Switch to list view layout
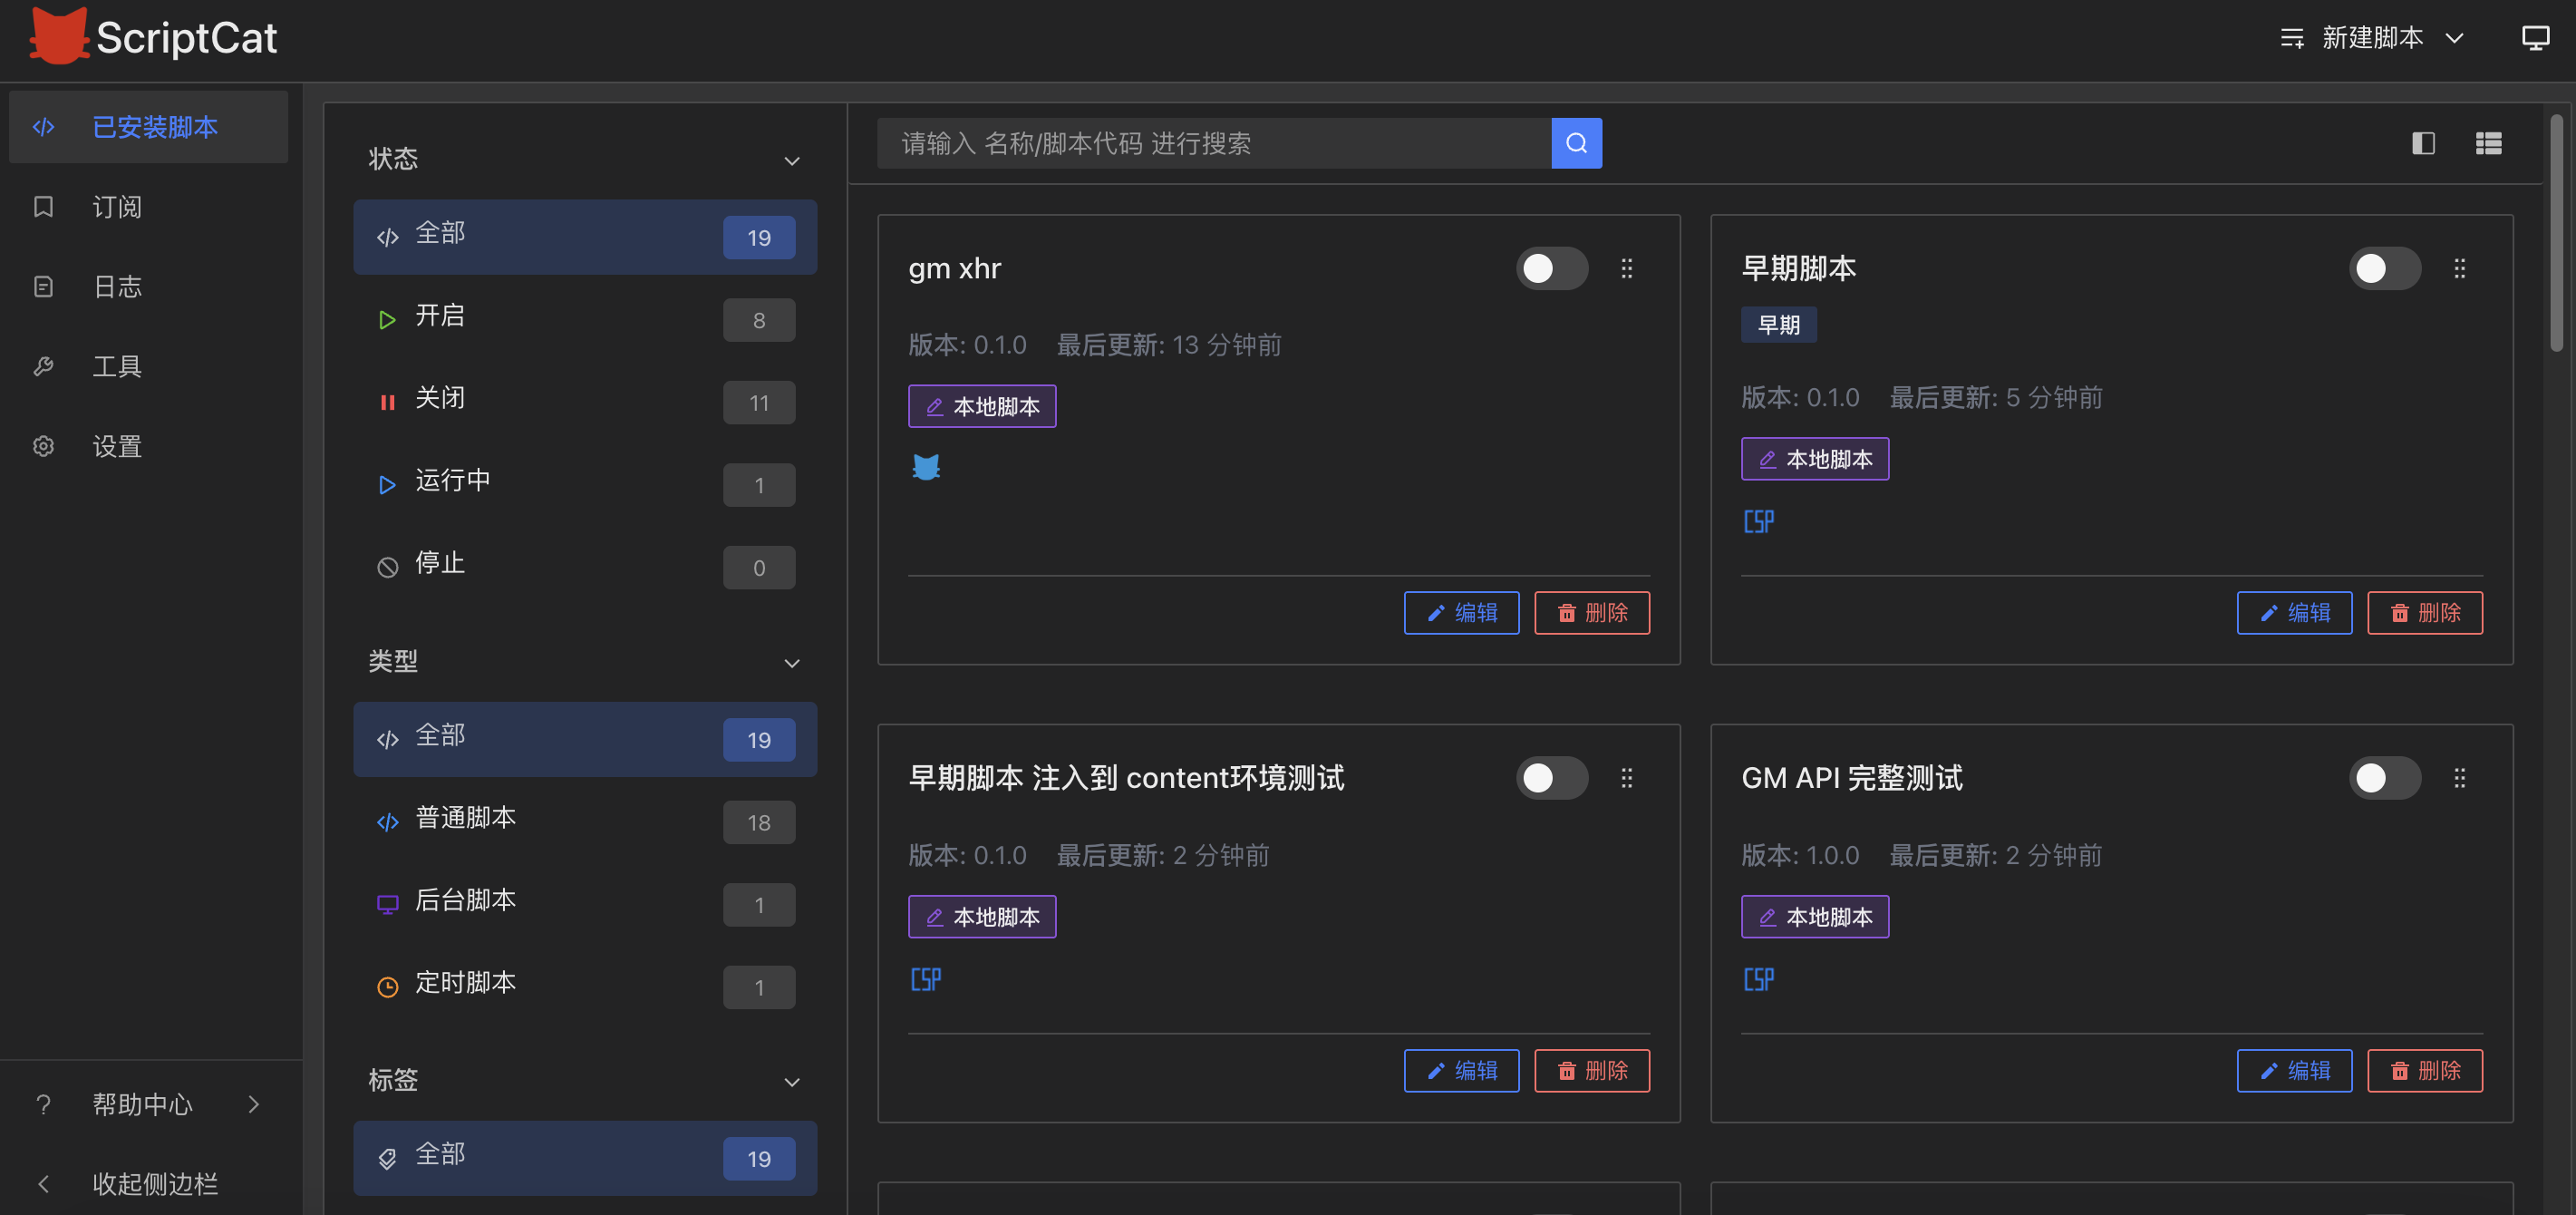The height and width of the screenshot is (1215, 2576). coord(2488,143)
